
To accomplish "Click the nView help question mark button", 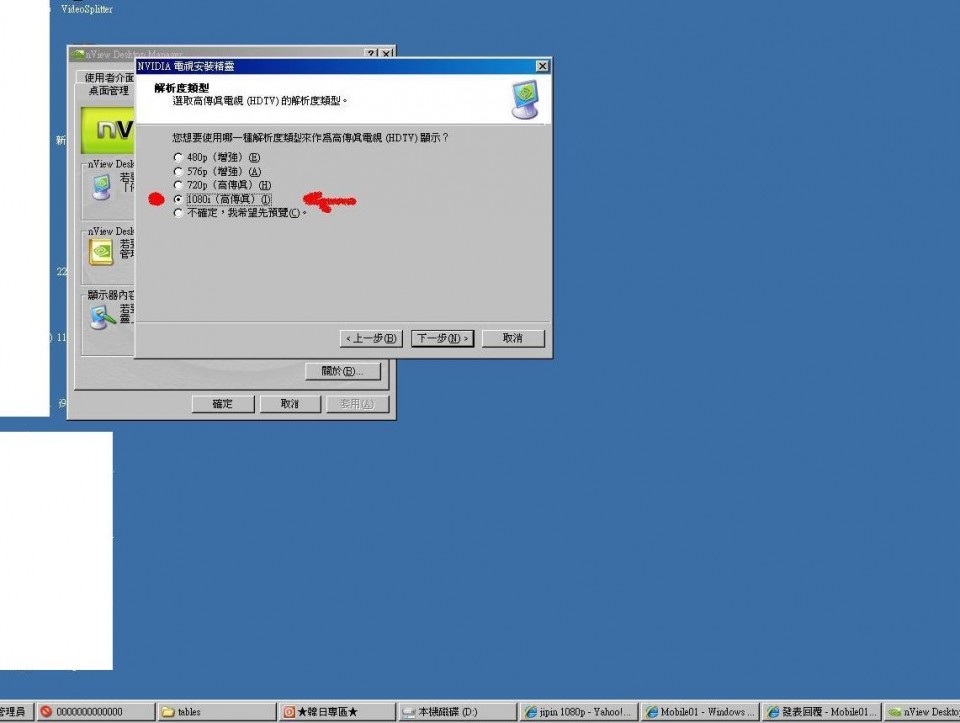I will point(371,54).
